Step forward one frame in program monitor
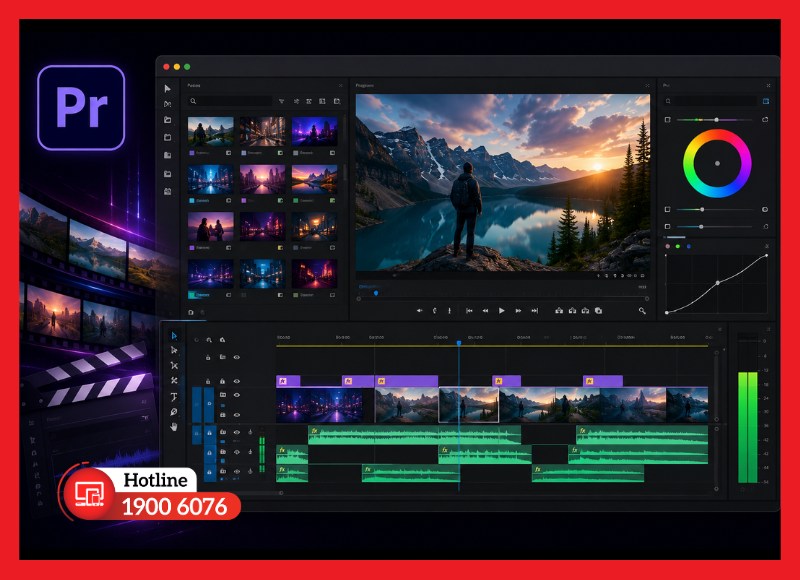This screenshot has width=800, height=580. (x=518, y=311)
